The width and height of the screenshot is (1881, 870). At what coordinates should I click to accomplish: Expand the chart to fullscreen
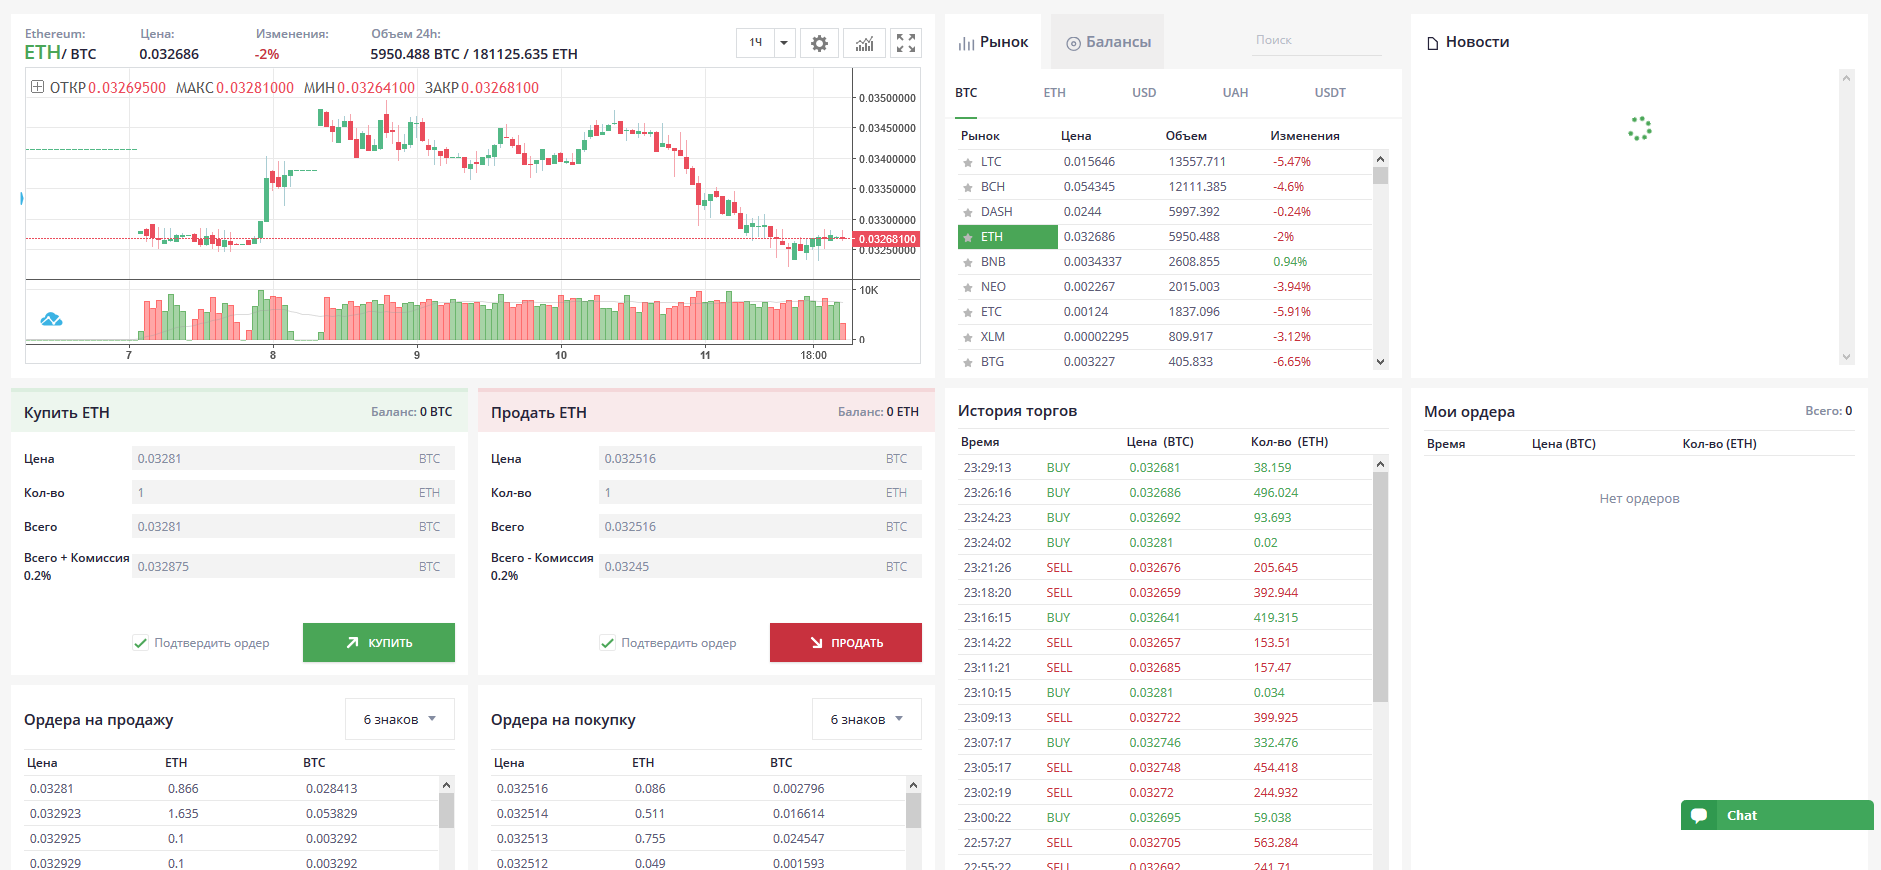tap(906, 43)
